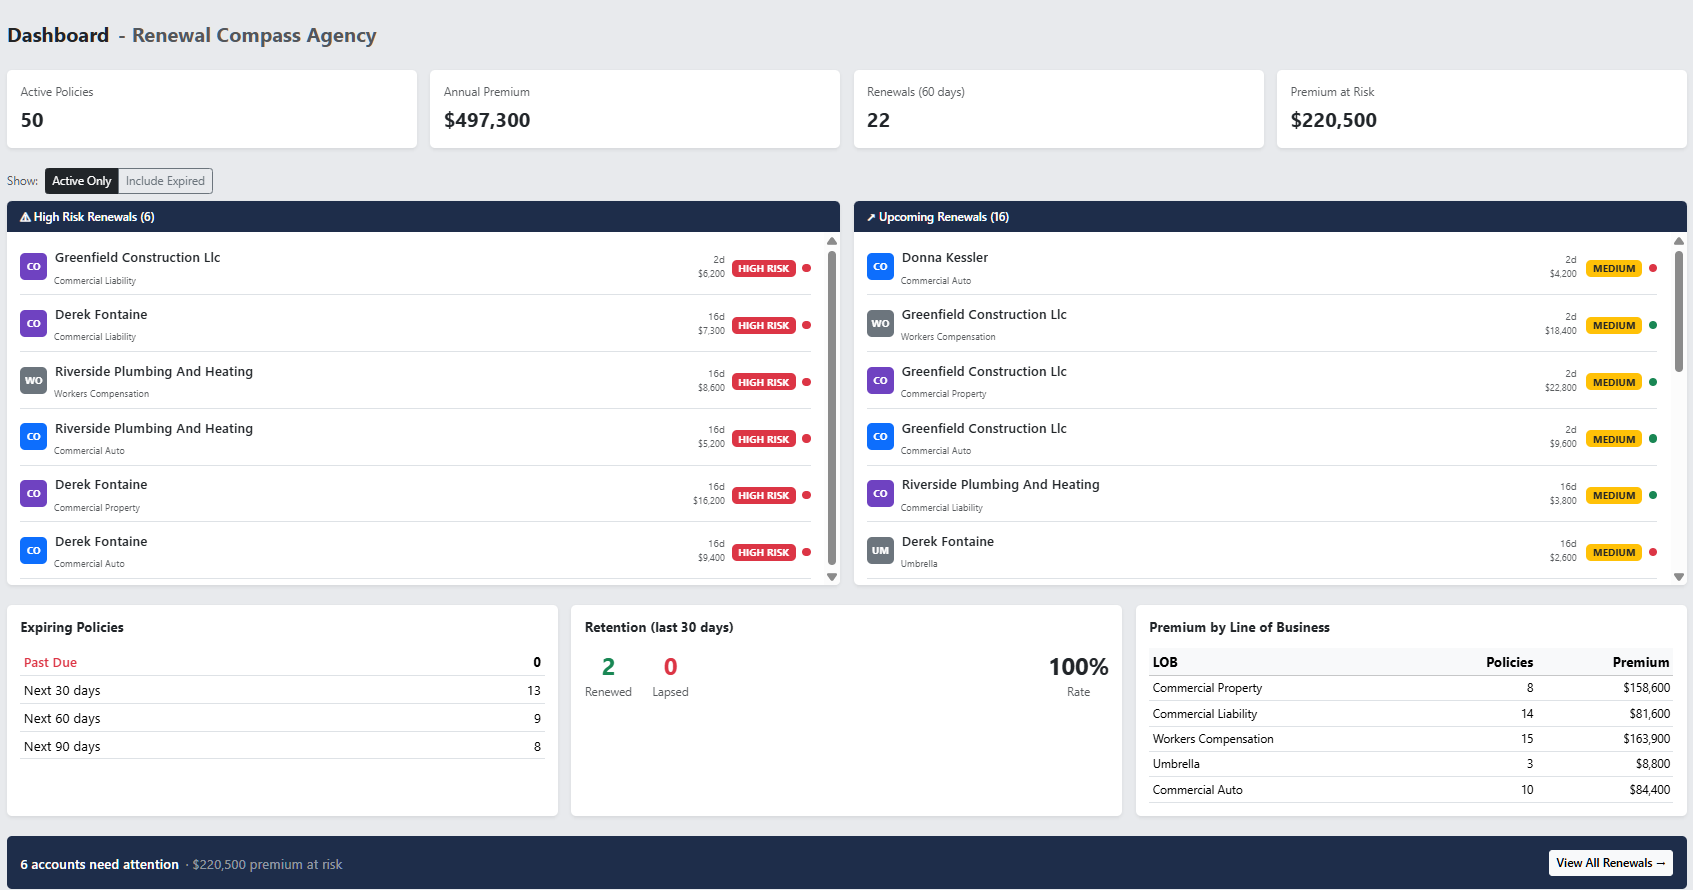1693x890 pixels.
Task: Click green status dot on Greenfield Workers Compensation row
Action: [1653, 325]
